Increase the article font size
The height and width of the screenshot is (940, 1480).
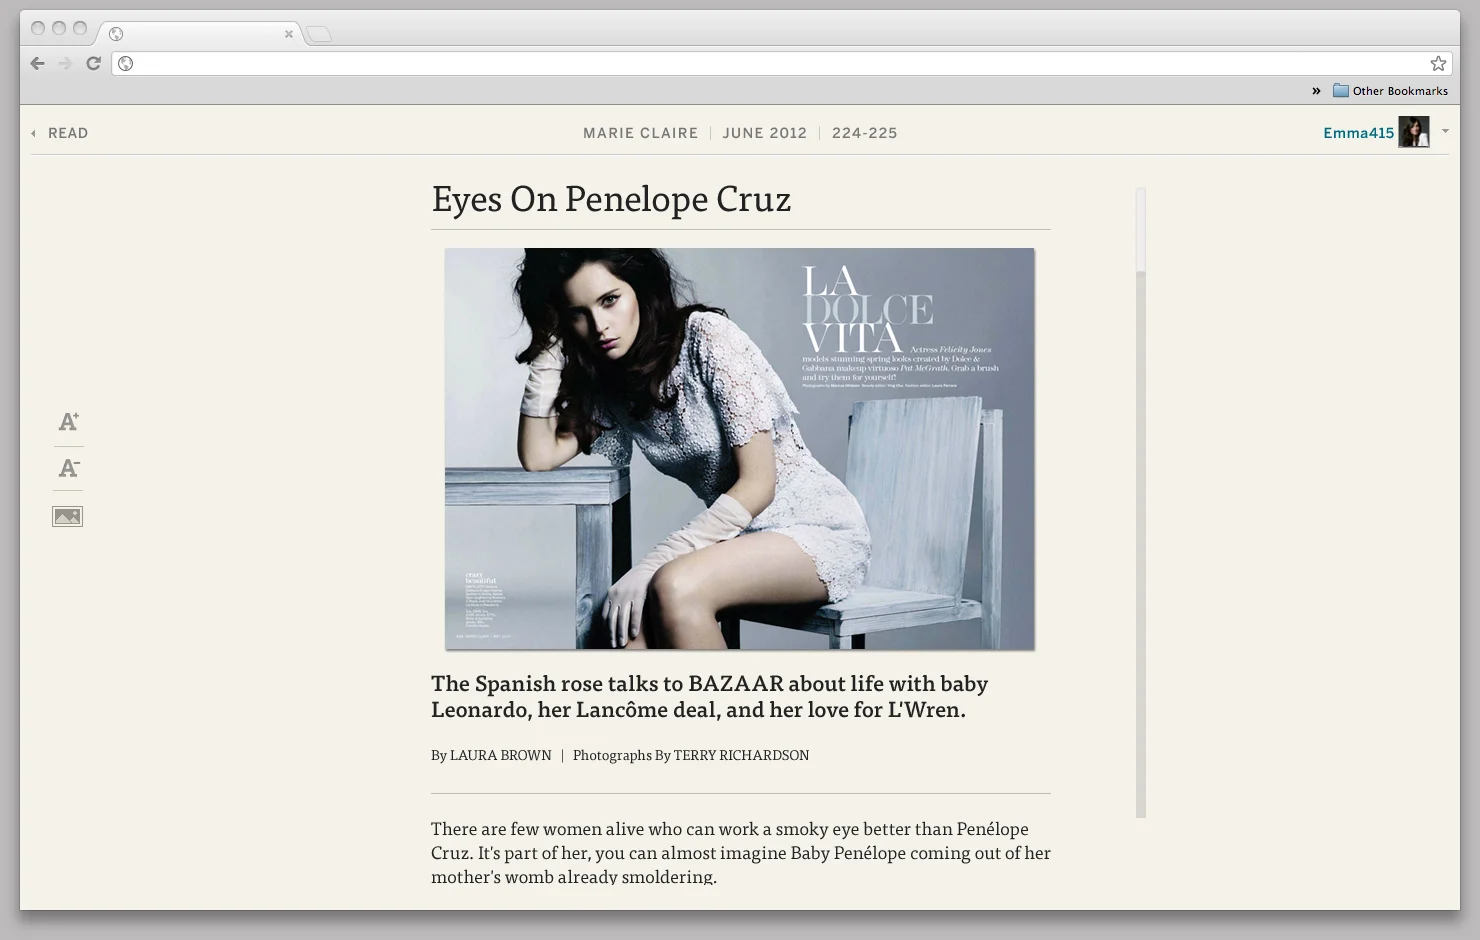[68, 422]
